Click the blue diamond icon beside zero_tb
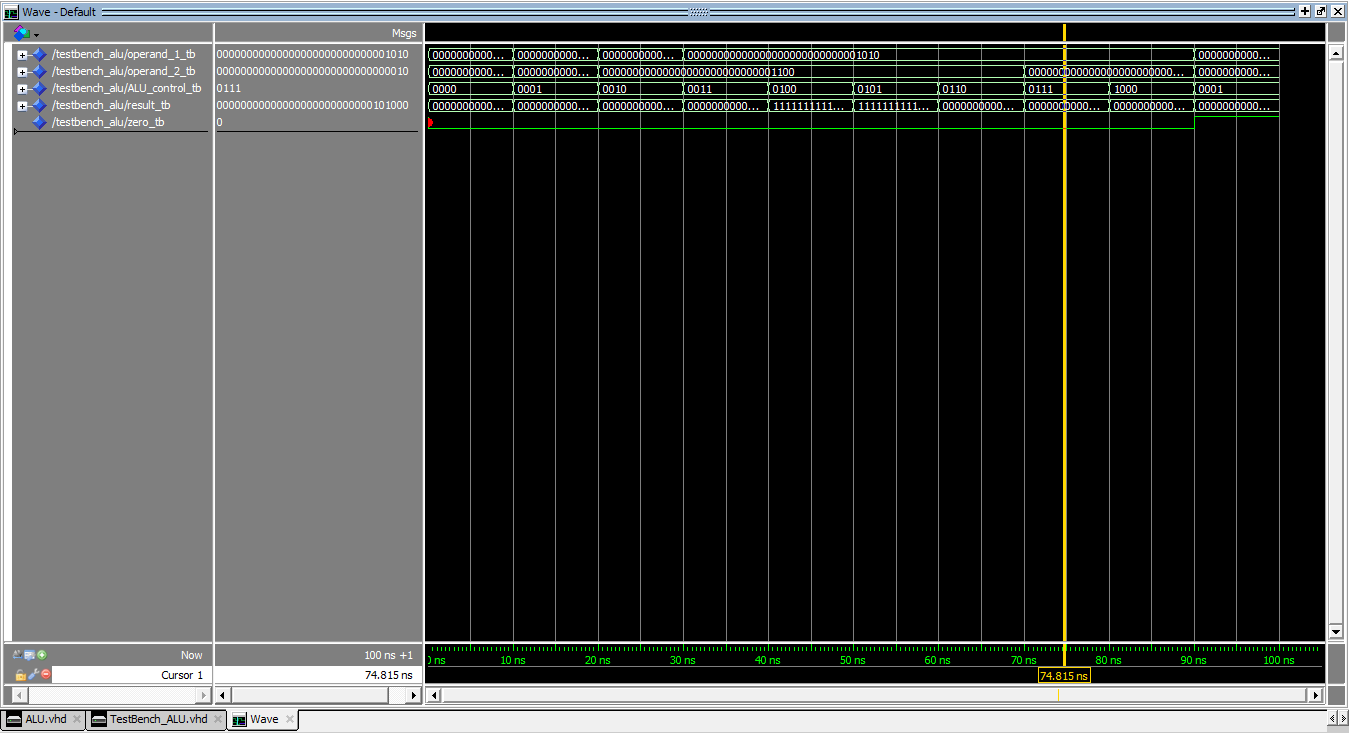This screenshot has height=733, width=1349. [x=37, y=121]
